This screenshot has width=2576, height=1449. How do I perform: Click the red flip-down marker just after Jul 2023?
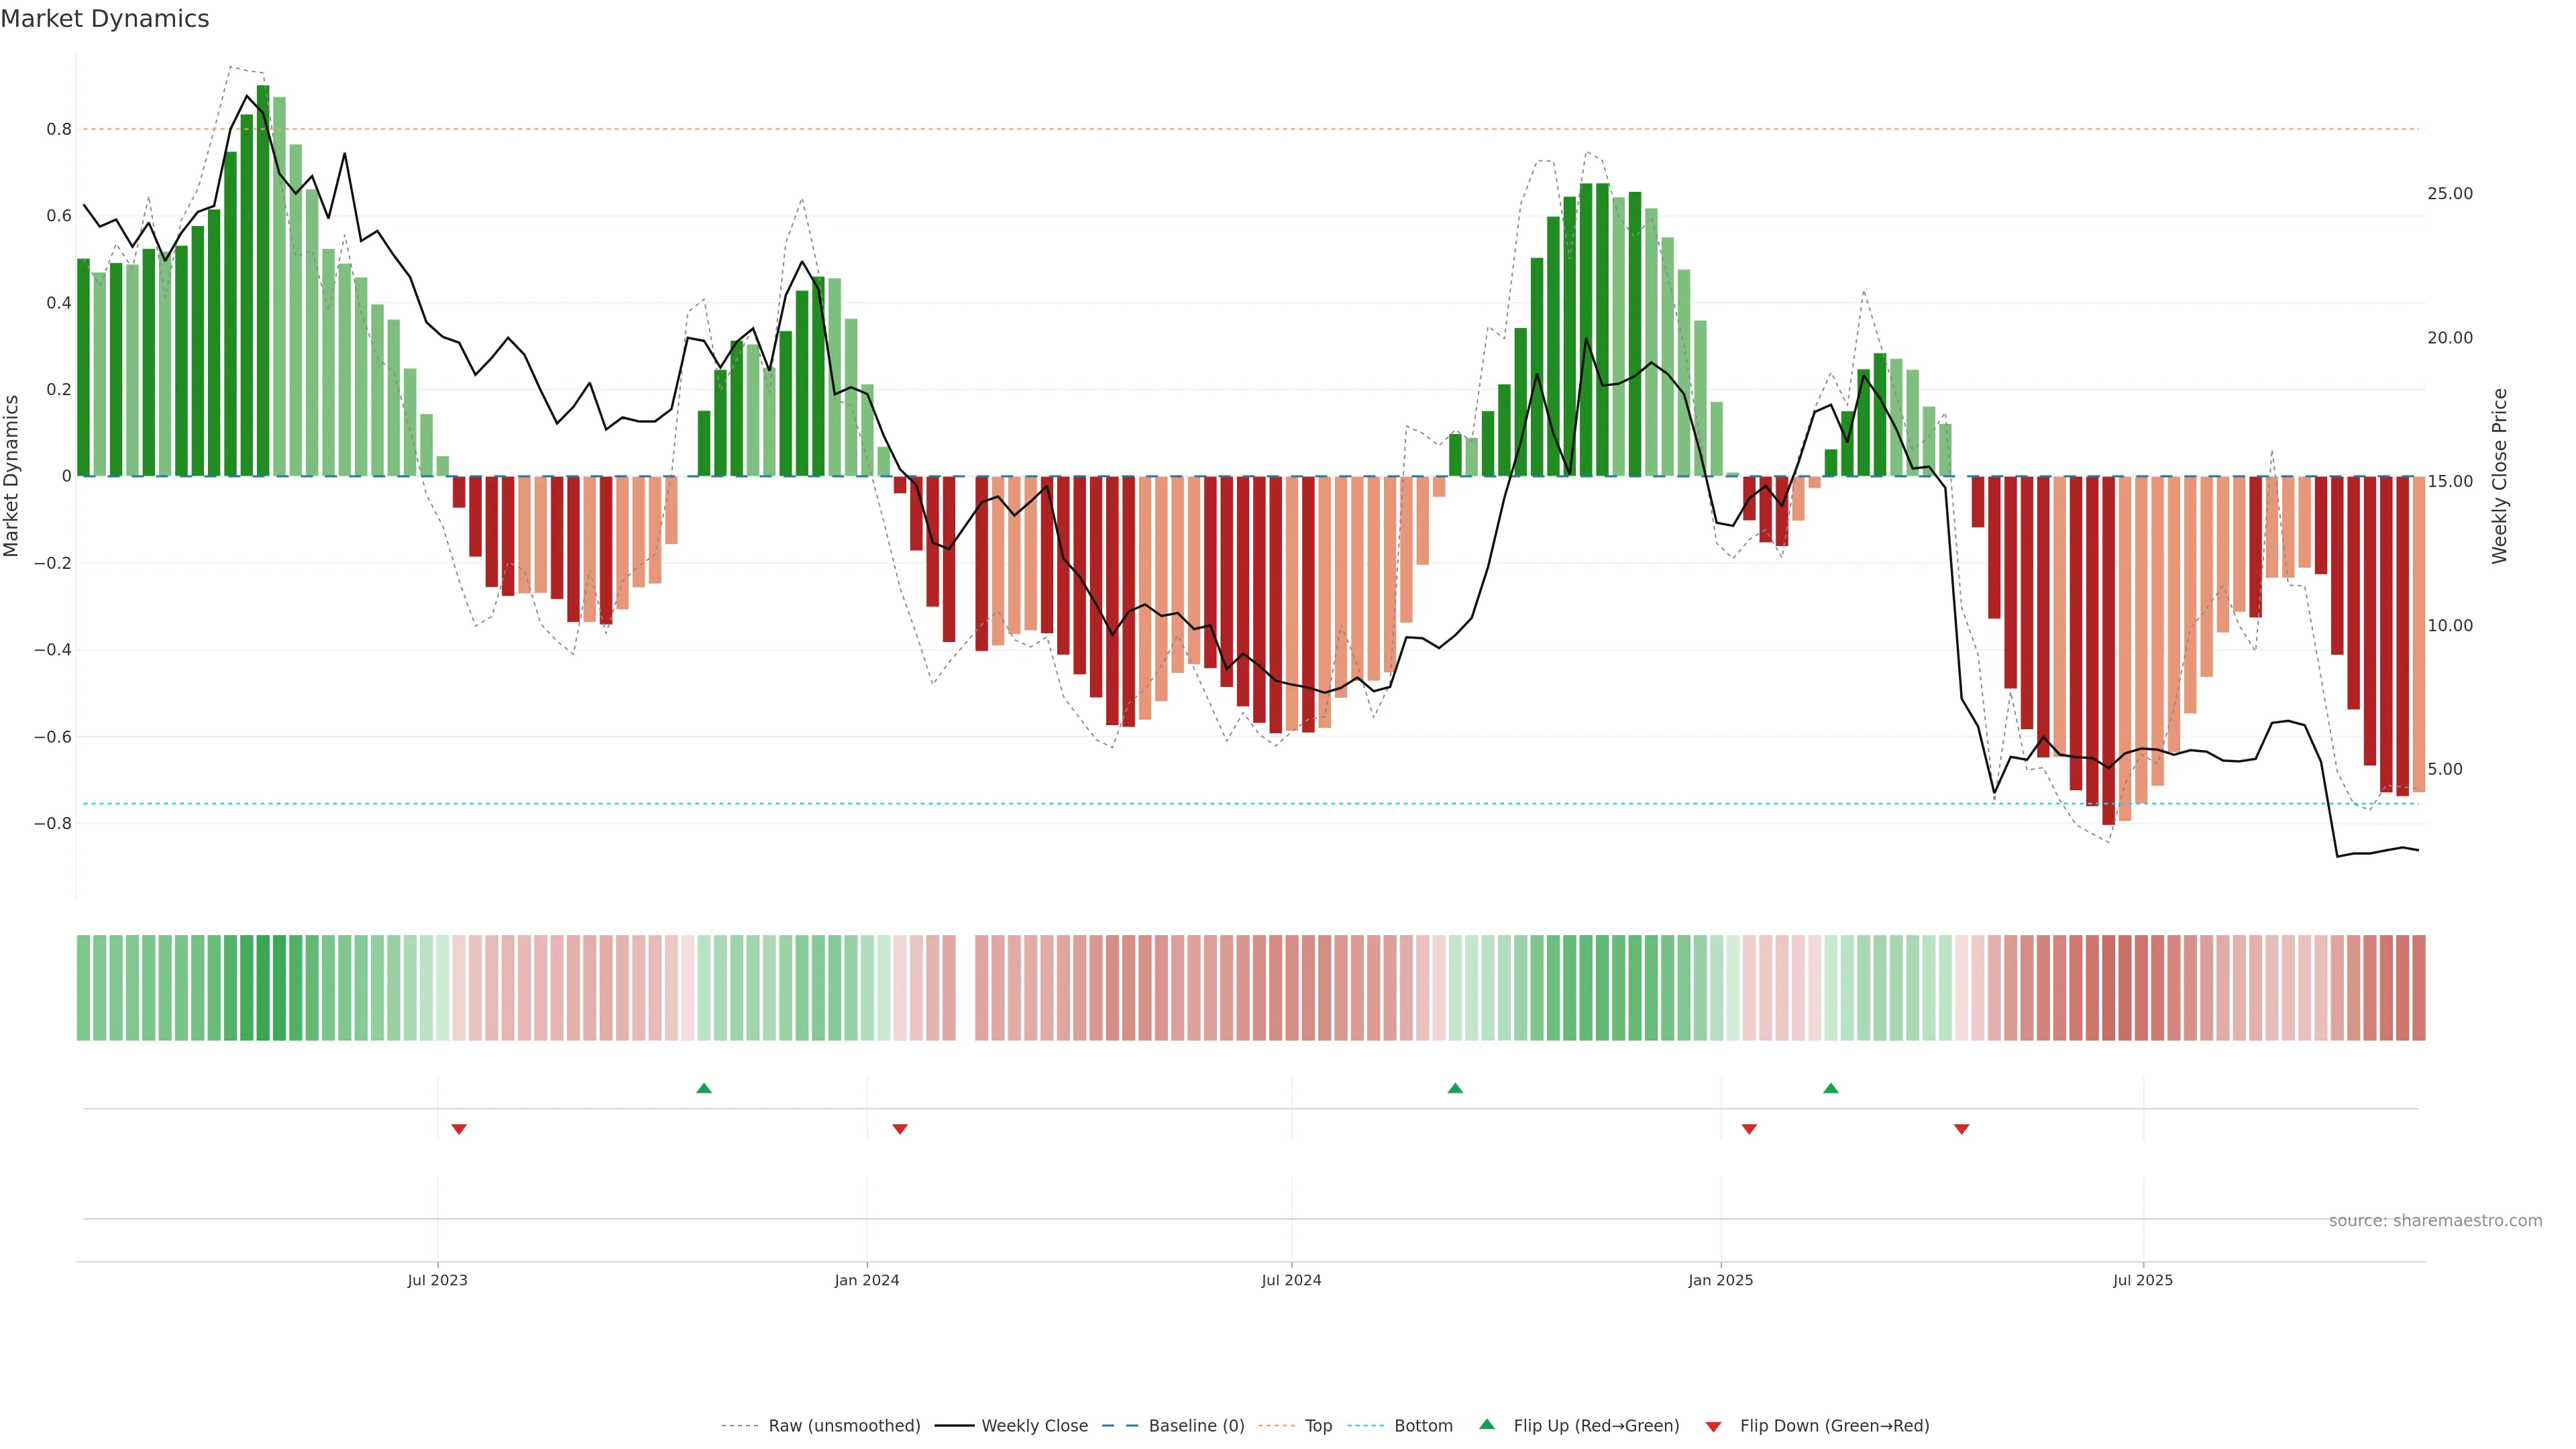[459, 1129]
